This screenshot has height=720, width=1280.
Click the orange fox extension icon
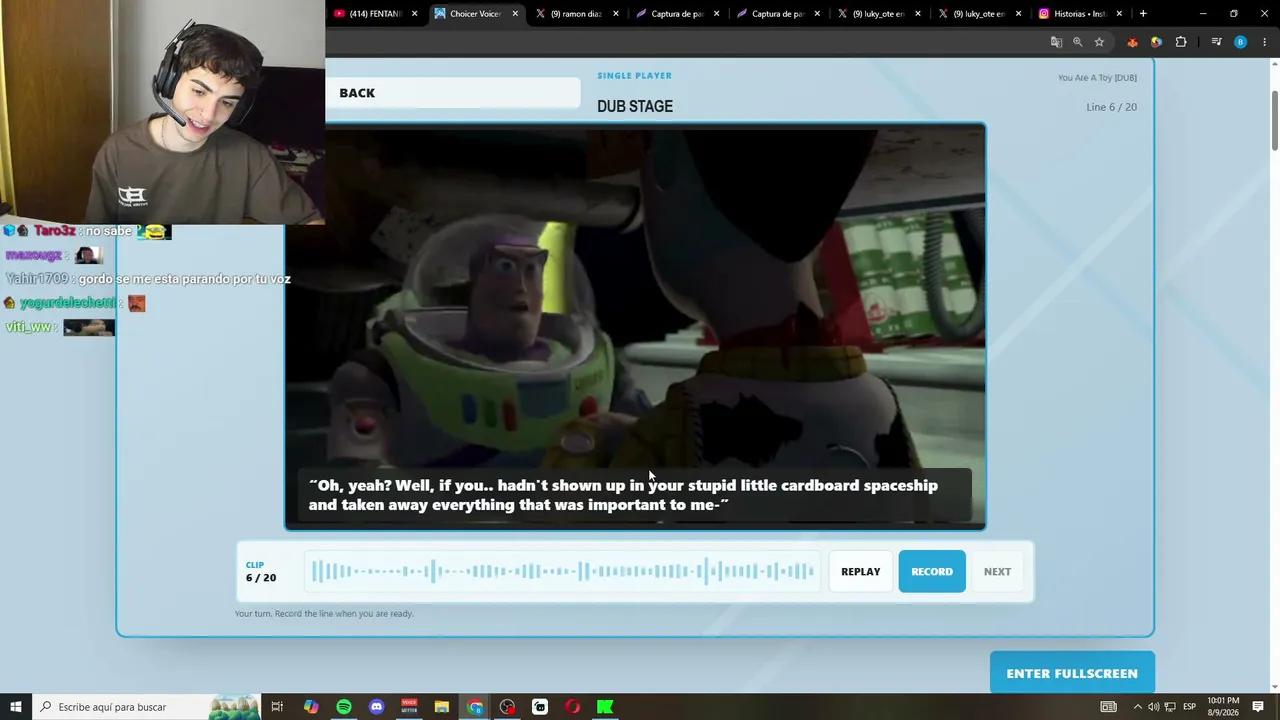[x=1132, y=42]
